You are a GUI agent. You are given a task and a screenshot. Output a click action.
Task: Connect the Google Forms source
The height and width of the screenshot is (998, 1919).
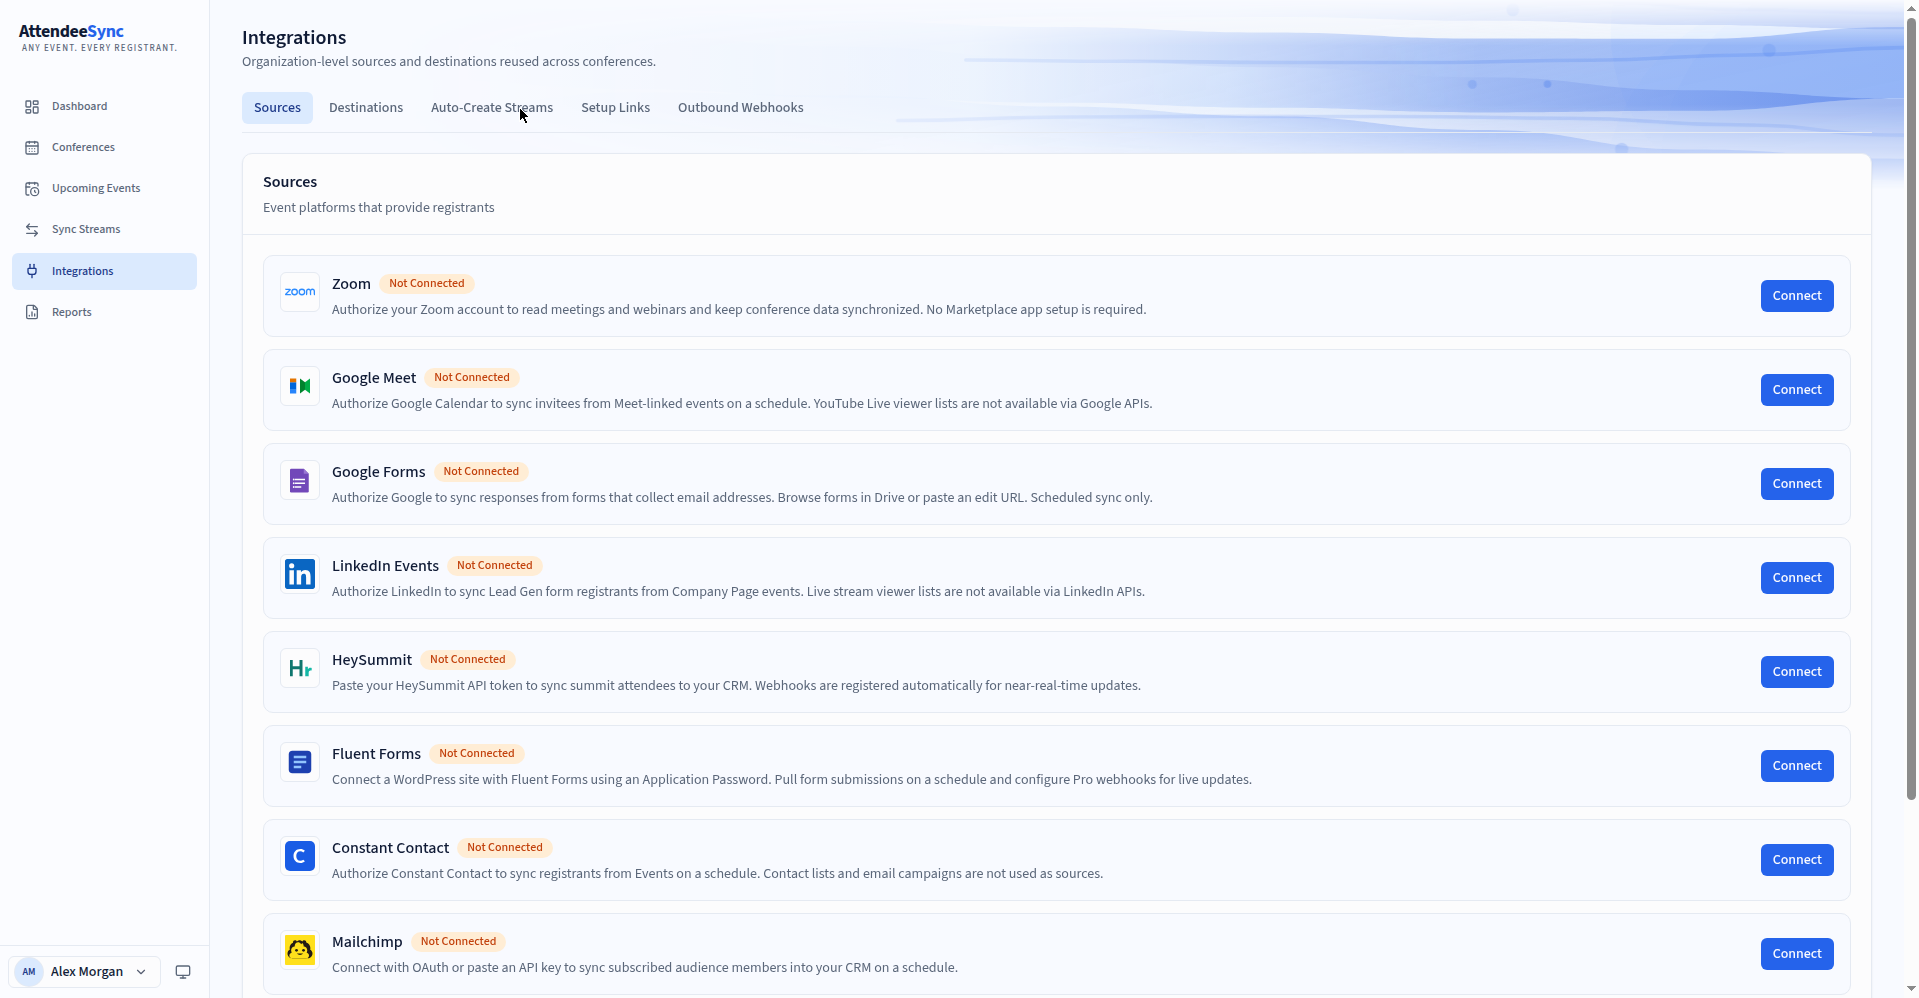1797,484
